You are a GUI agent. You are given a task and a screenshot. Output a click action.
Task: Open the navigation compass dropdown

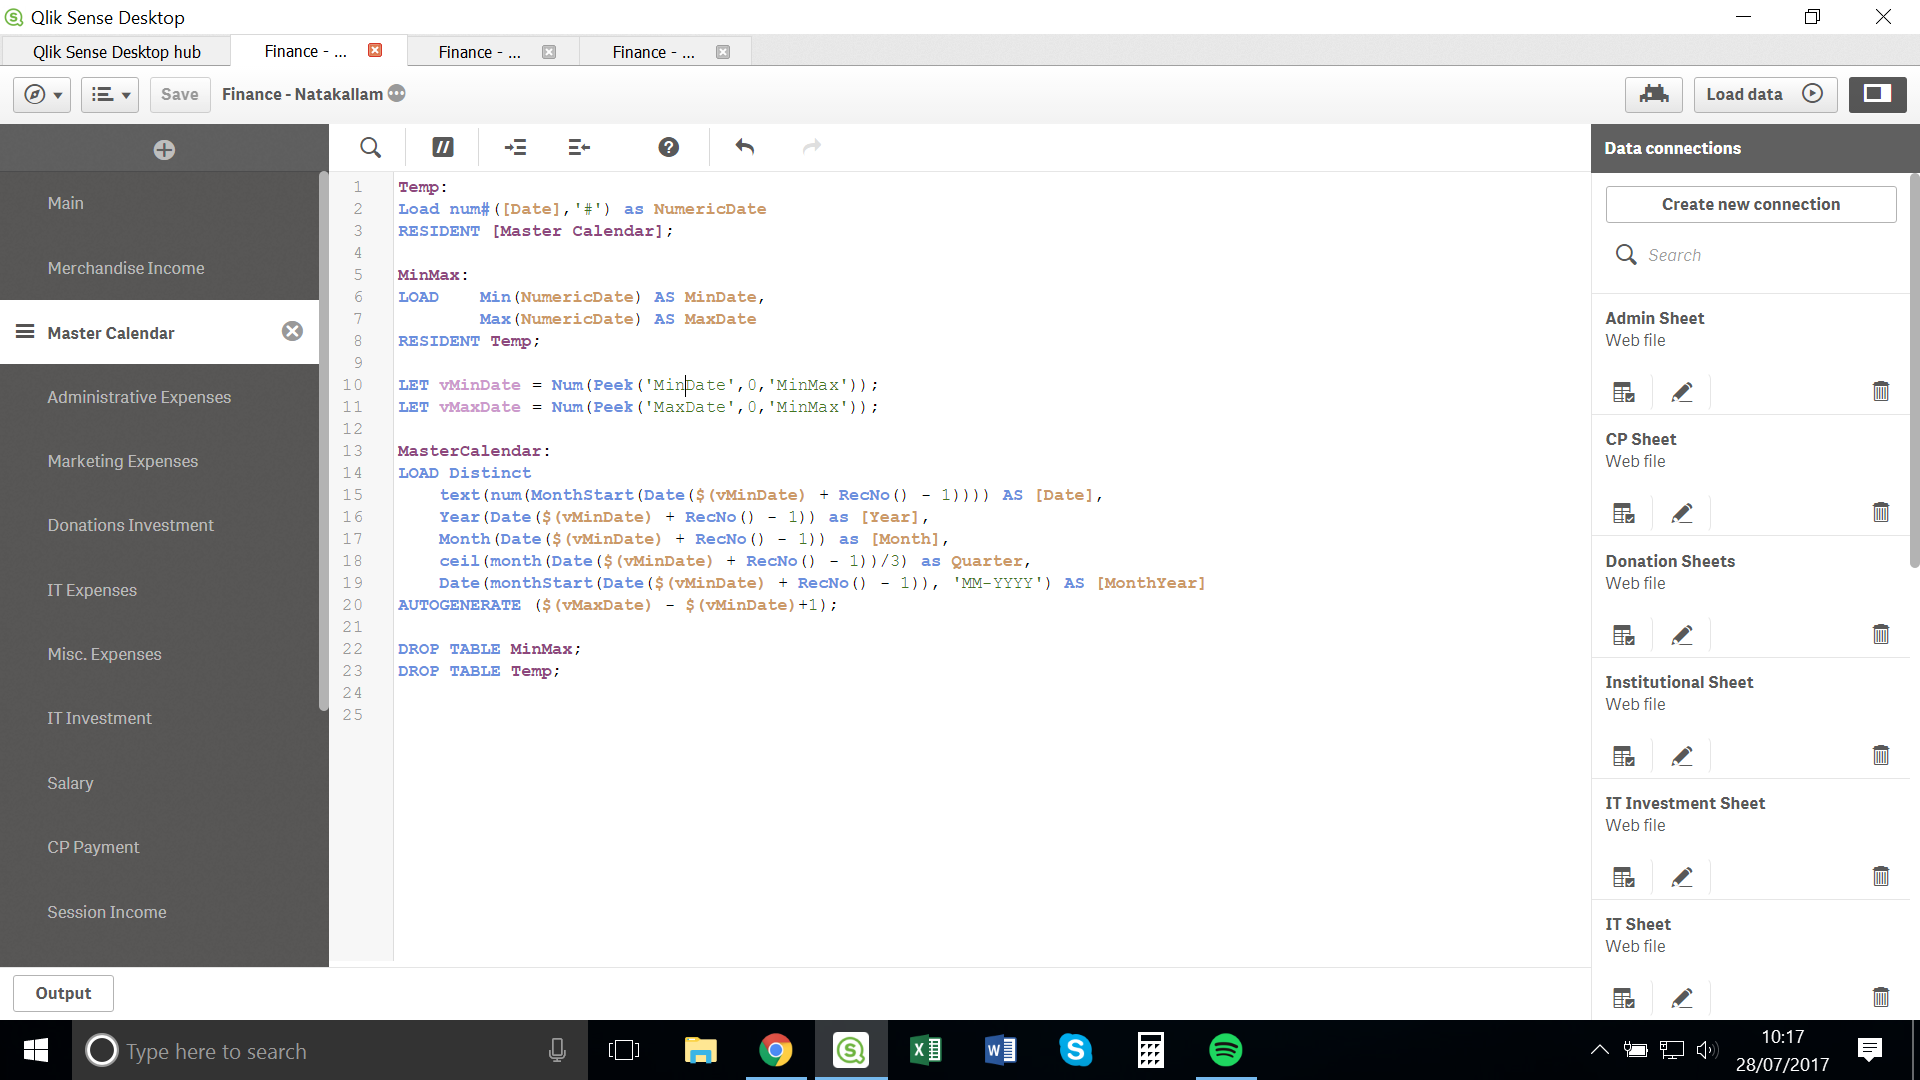pyautogui.click(x=42, y=94)
